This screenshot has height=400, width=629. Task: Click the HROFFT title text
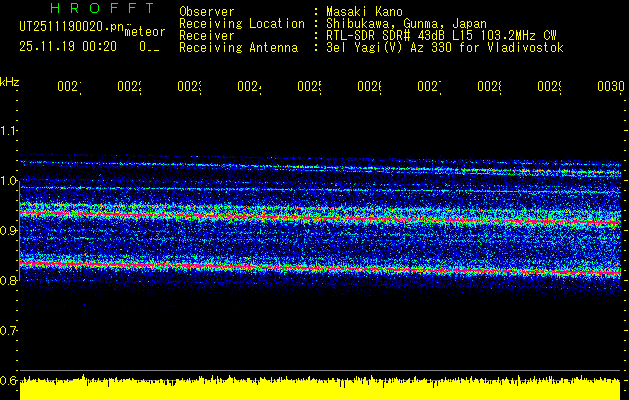coord(103,8)
